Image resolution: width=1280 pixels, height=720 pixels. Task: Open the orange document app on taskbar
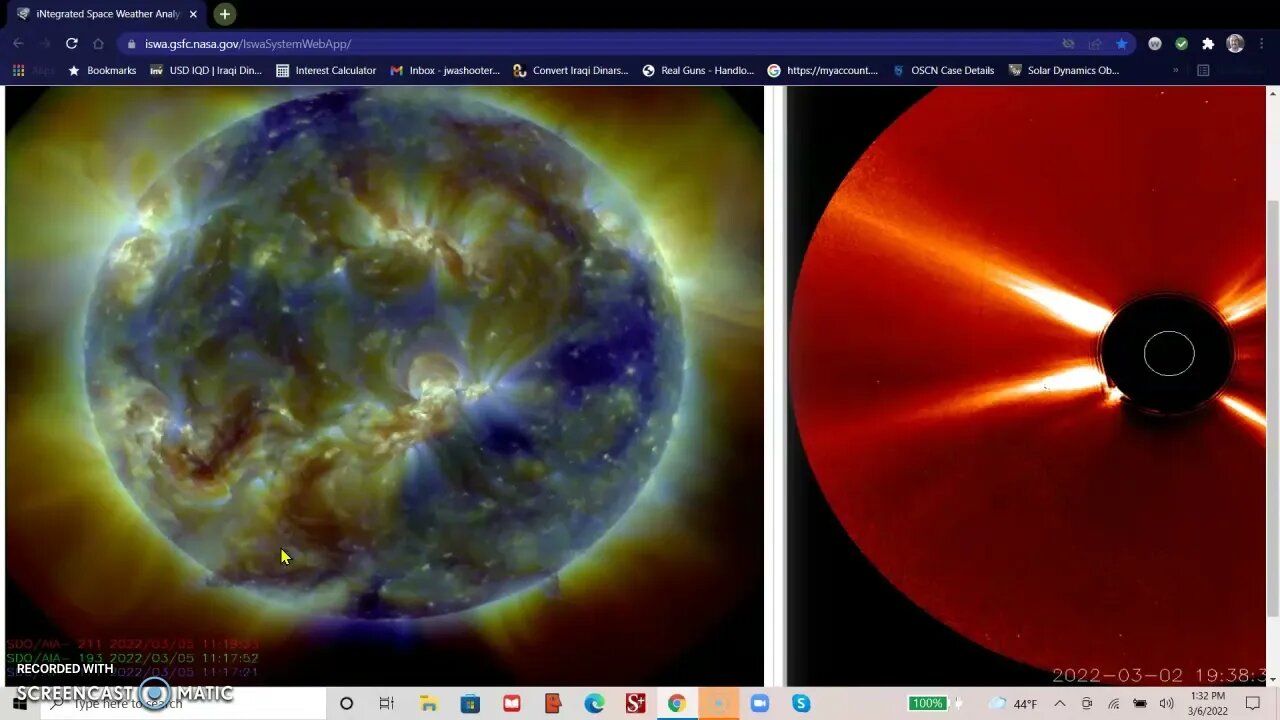coord(553,704)
